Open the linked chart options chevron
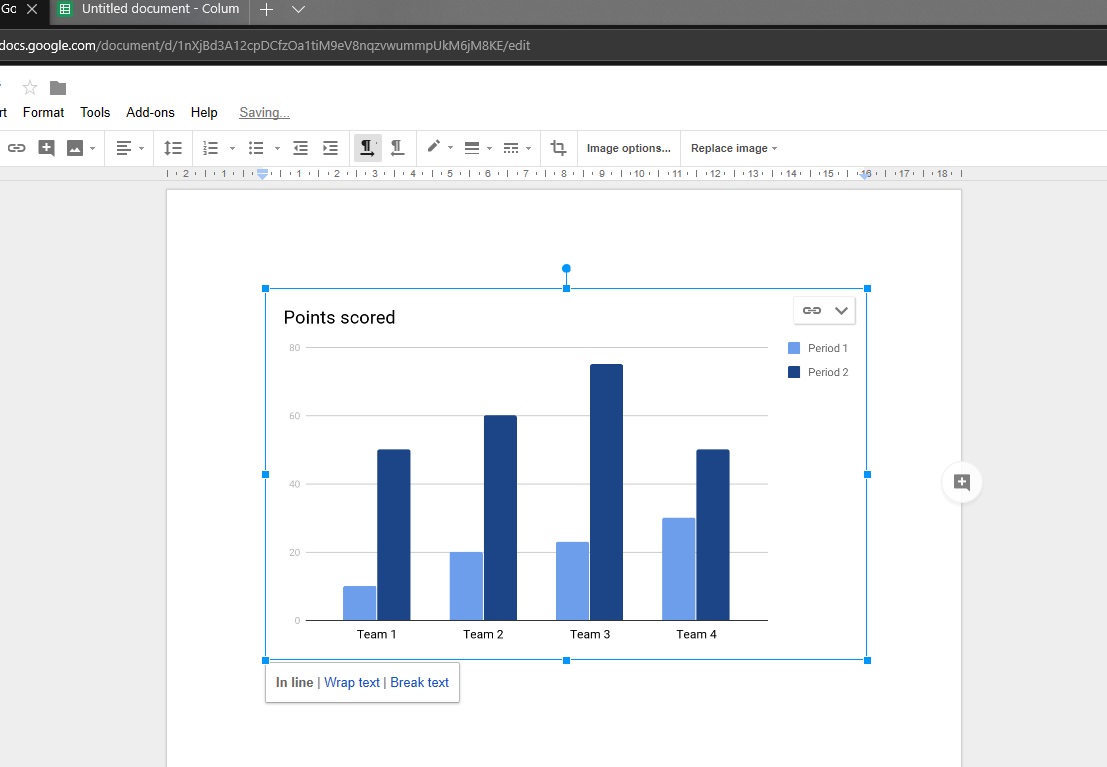This screenshot has height=767, width=1107. [x=841, y=310]
